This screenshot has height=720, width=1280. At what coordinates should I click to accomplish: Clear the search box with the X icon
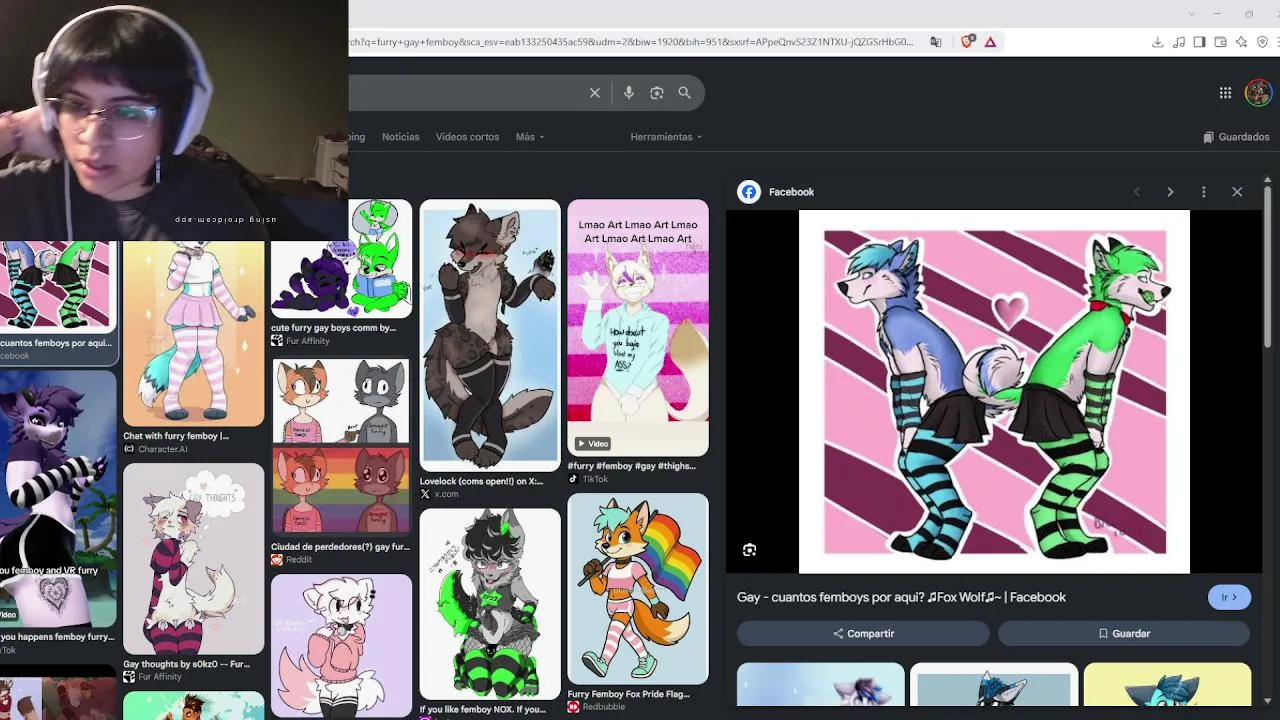[595, 93]
